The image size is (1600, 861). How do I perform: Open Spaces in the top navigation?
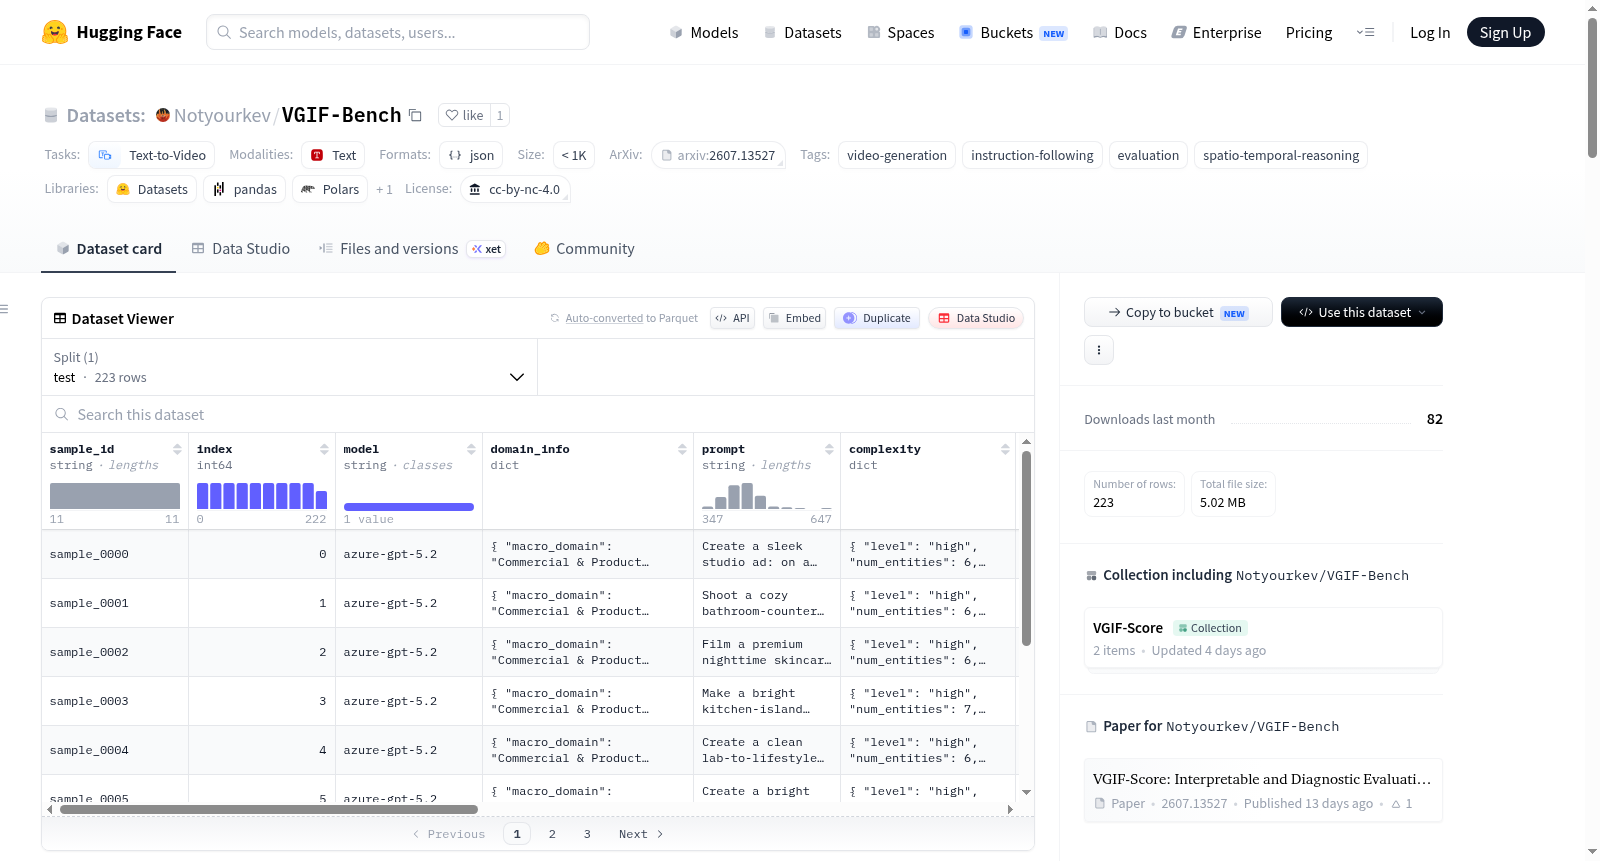(901, 32)
